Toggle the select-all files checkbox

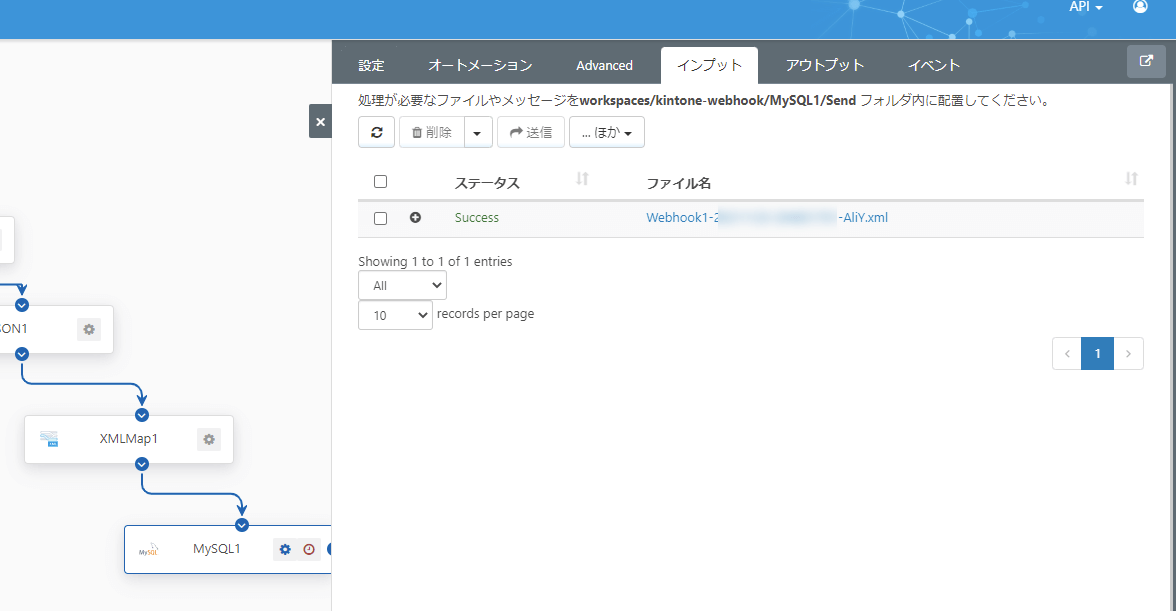pos(380,182)
